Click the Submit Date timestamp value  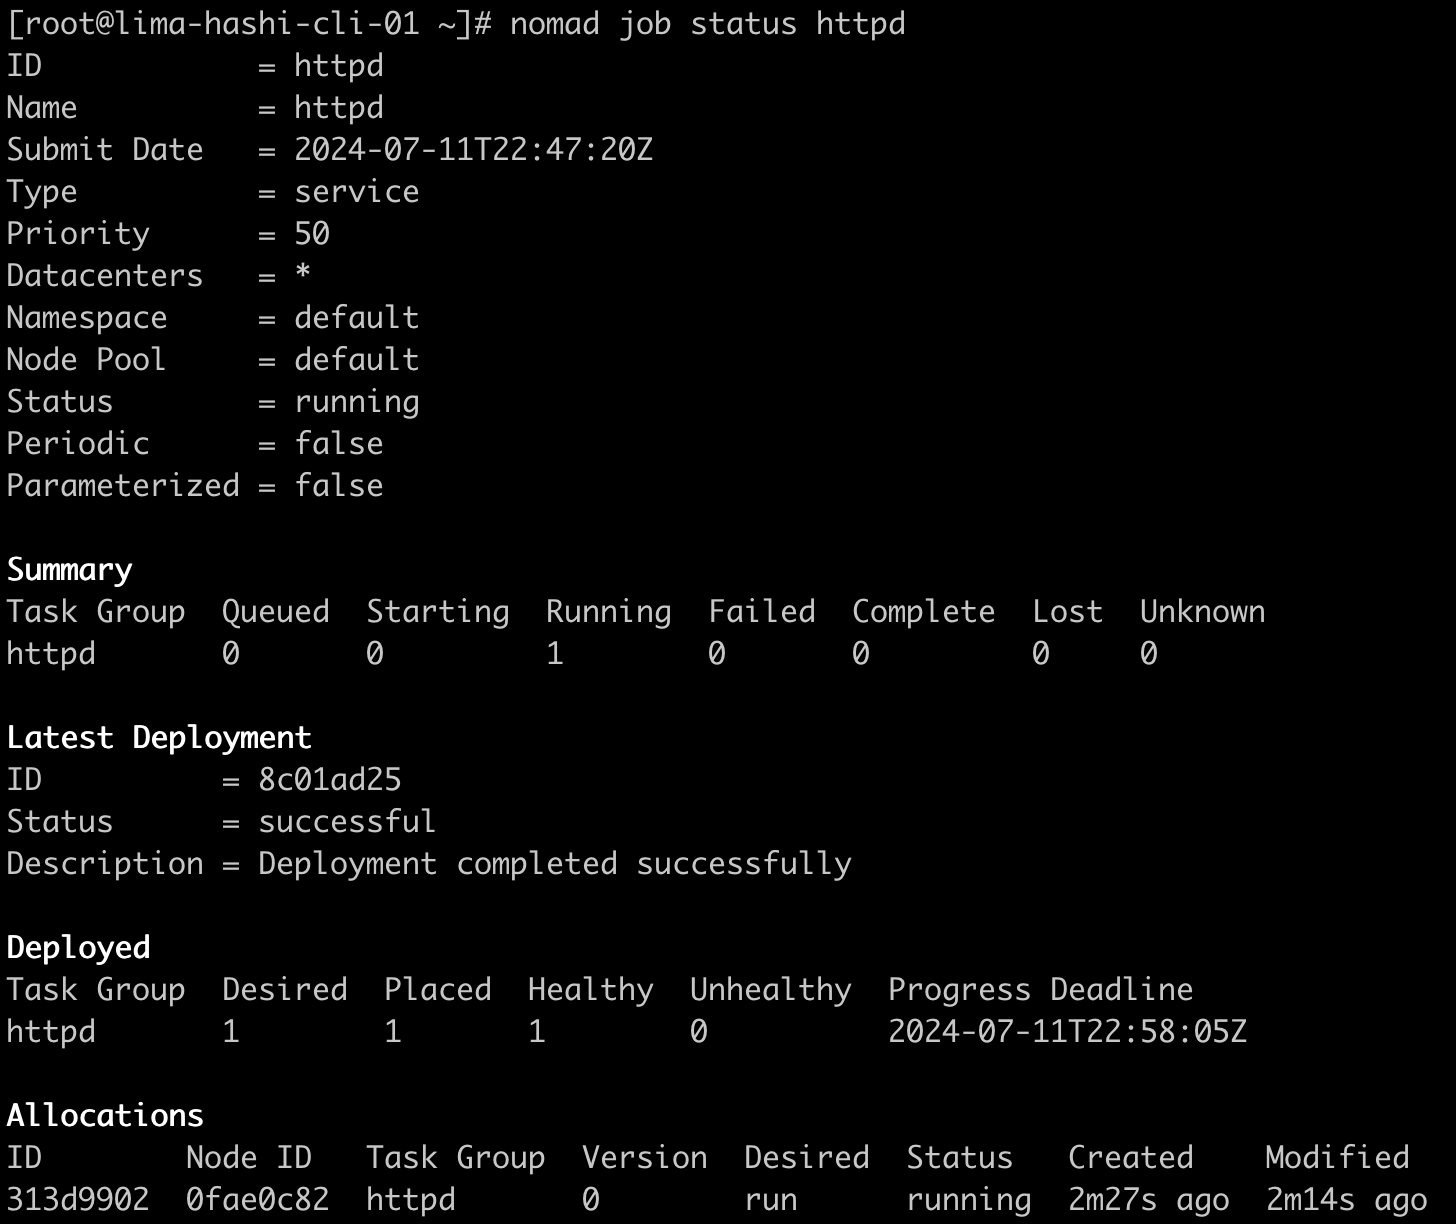tap(473, 150)
